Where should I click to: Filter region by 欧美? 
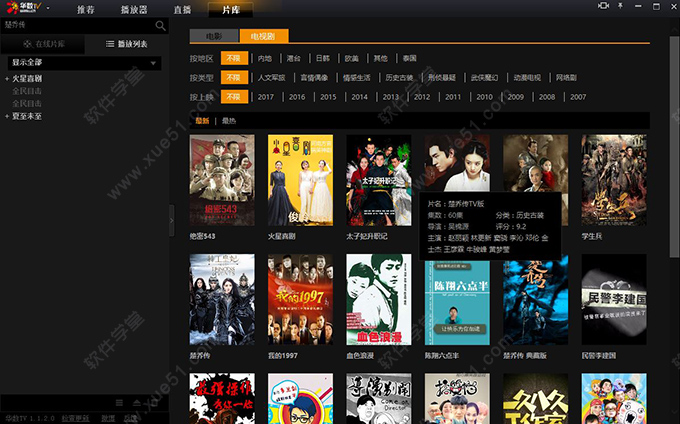tap(352, 59)
